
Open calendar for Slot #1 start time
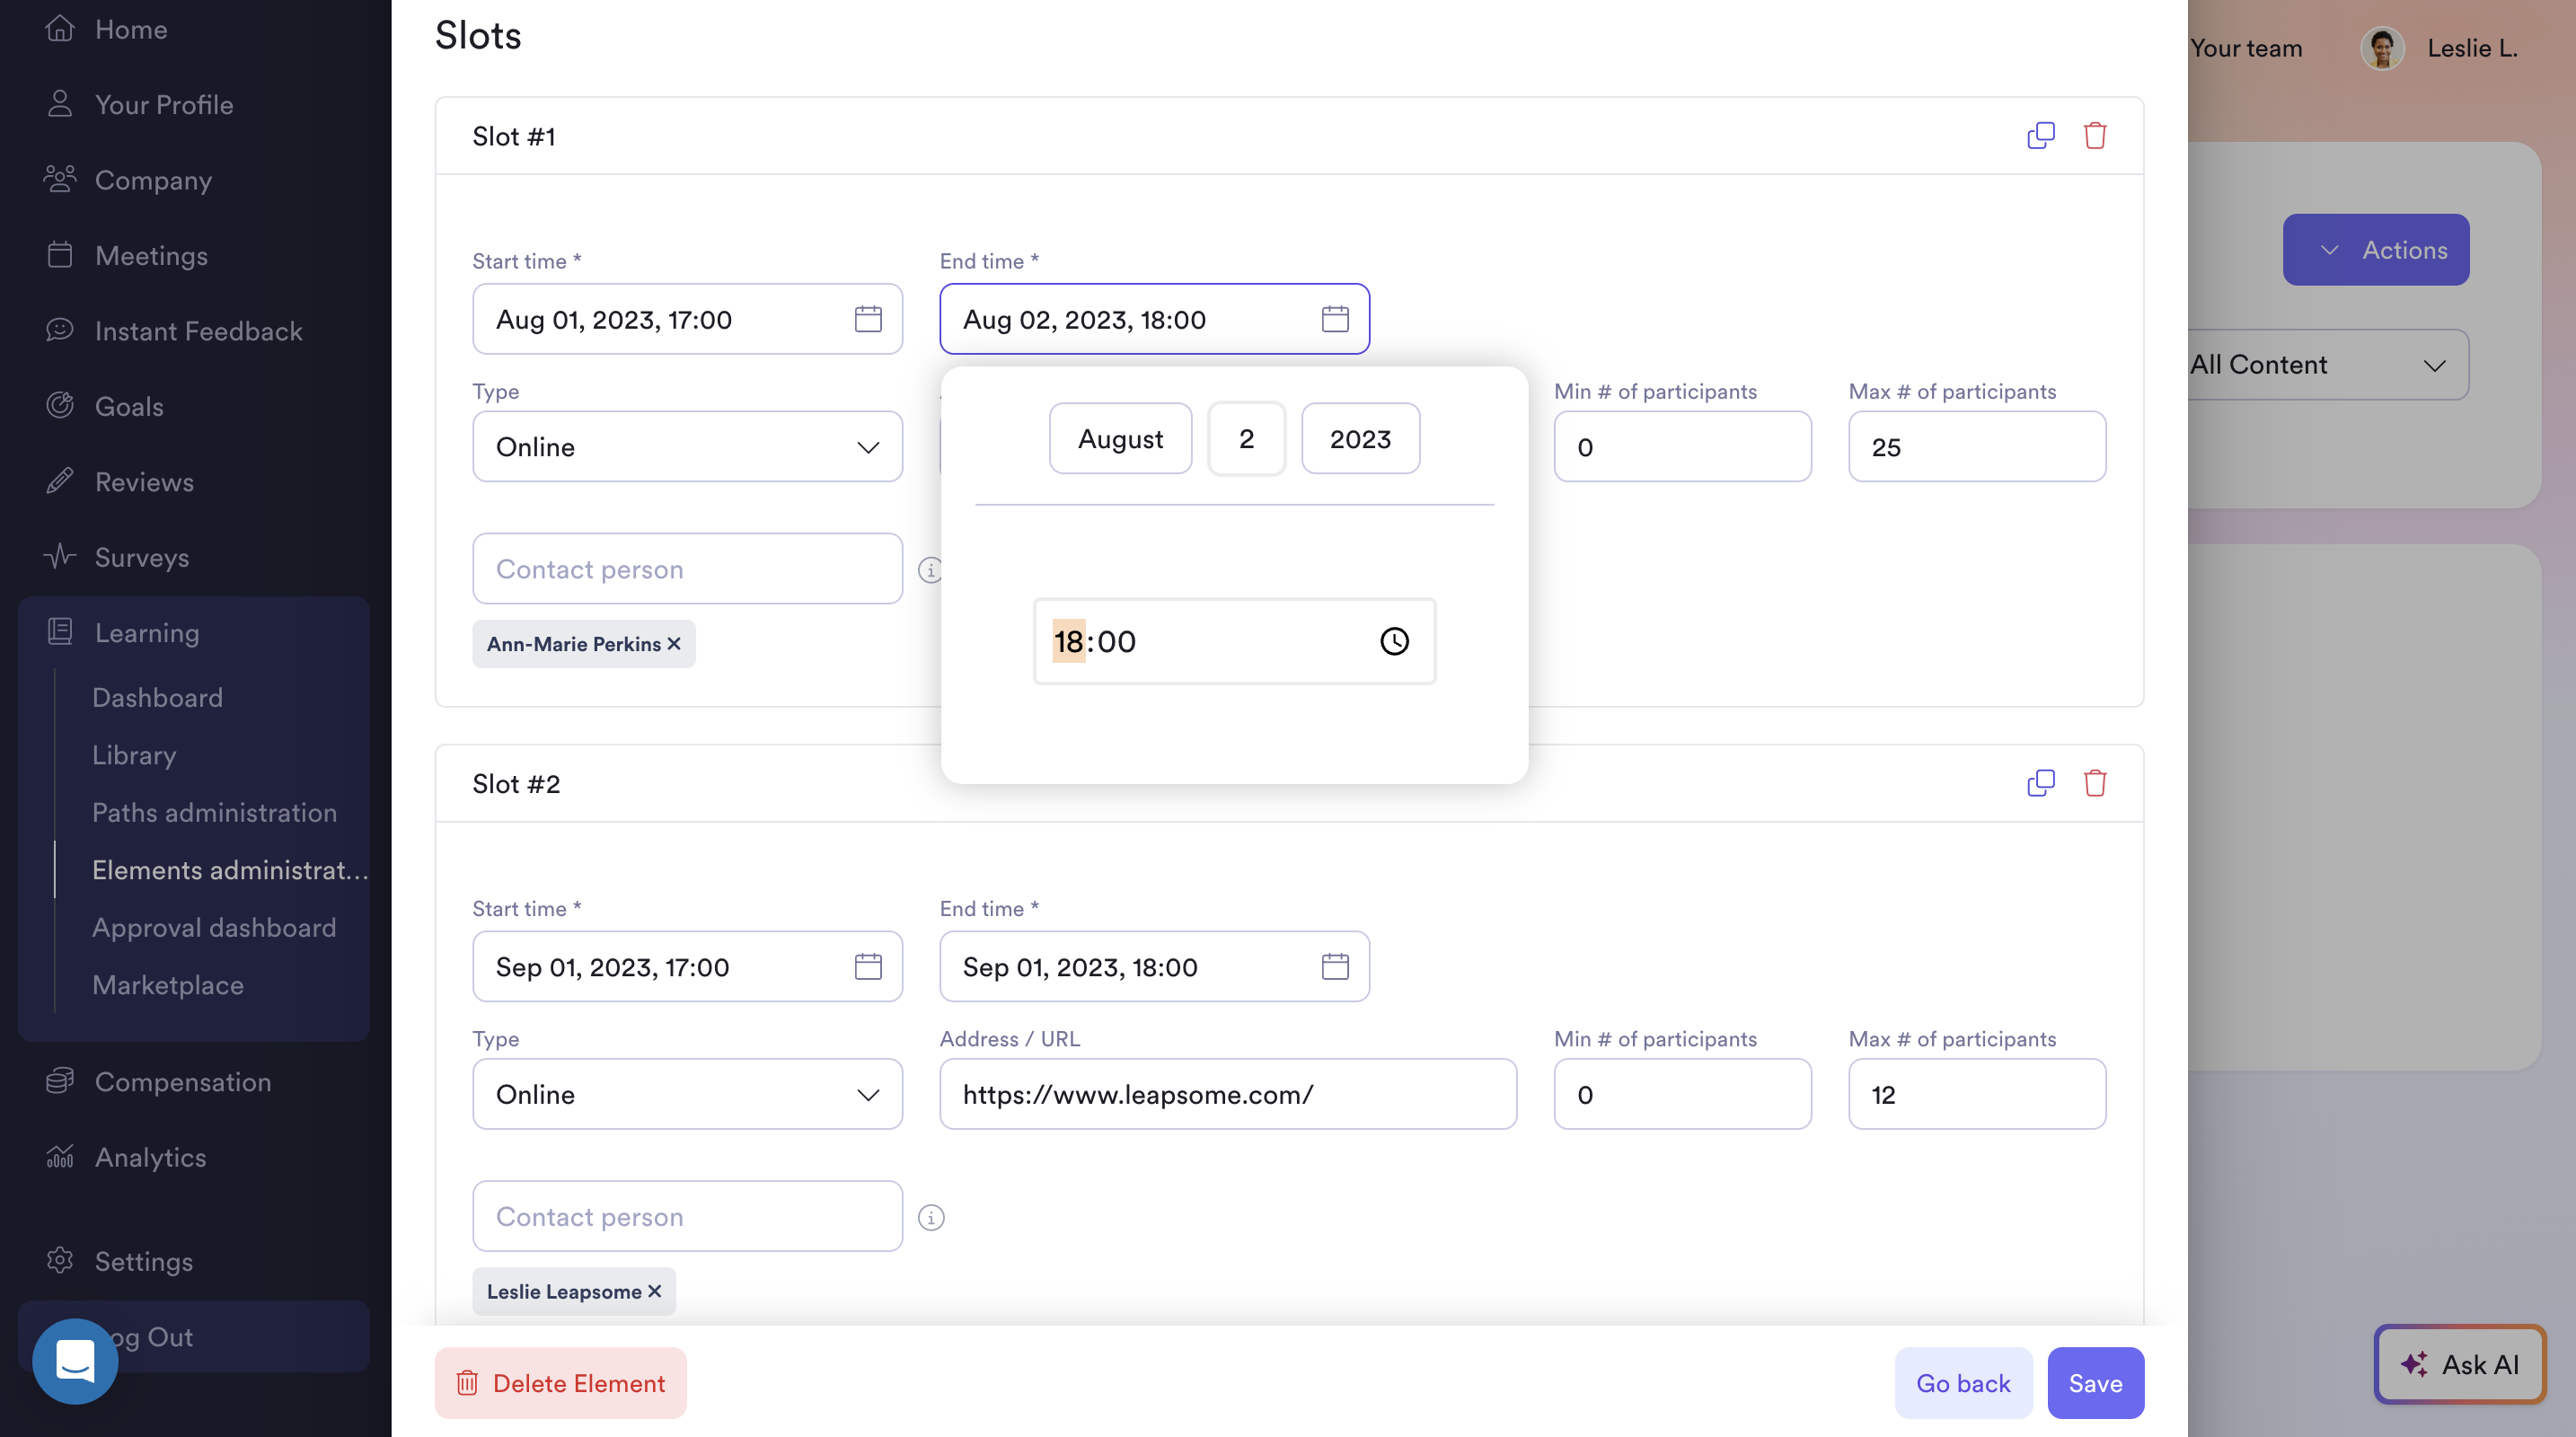[868, 319]
